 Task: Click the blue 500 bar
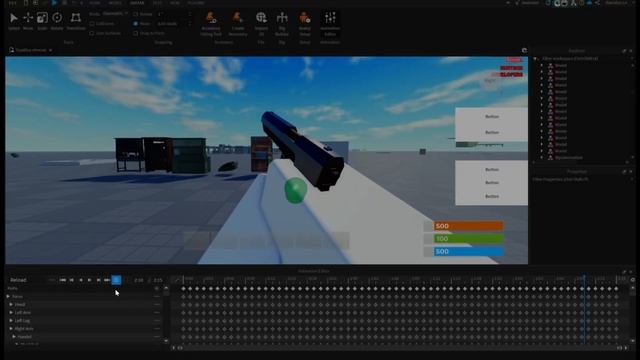(468, 251)
